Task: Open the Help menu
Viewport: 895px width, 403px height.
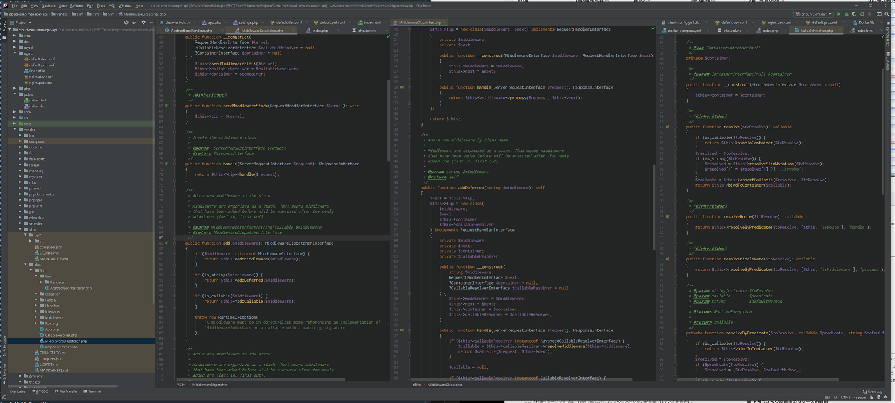Action: pyautogui.click(x=139, y=6)
